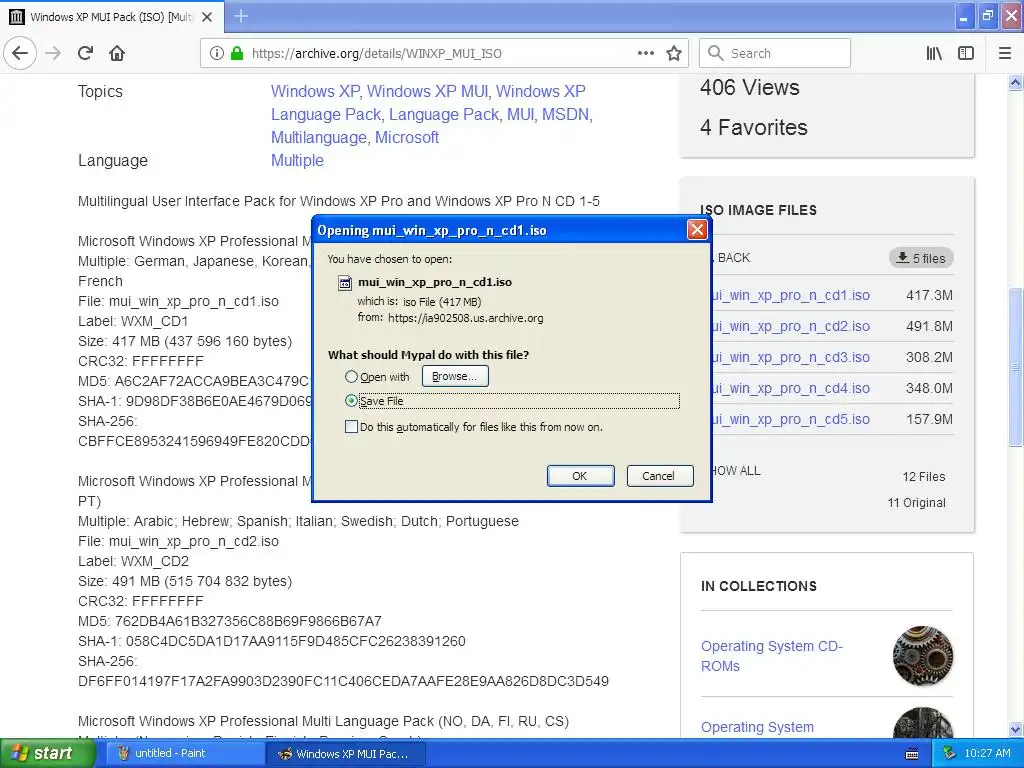Open the Microsoft topic link
This screenshot has width=1024, height=768.
pyautogui.click(x=407, y=137)
